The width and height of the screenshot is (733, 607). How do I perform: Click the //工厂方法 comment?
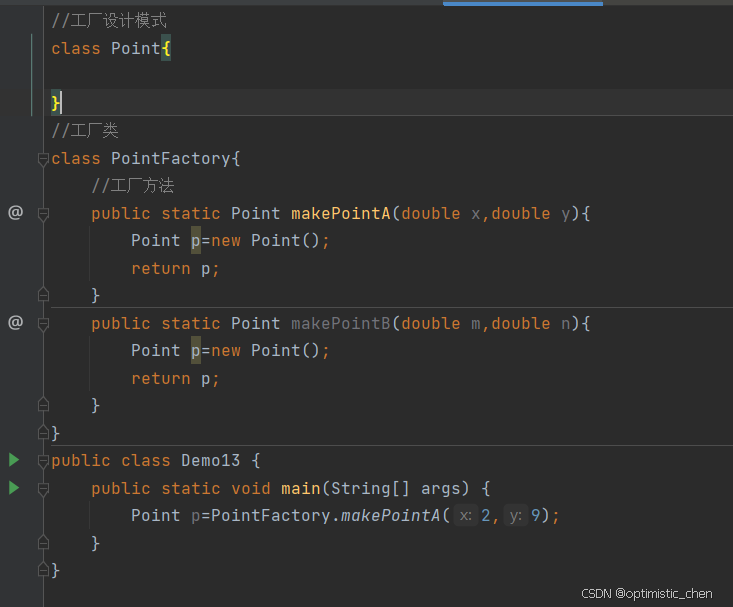133,186
